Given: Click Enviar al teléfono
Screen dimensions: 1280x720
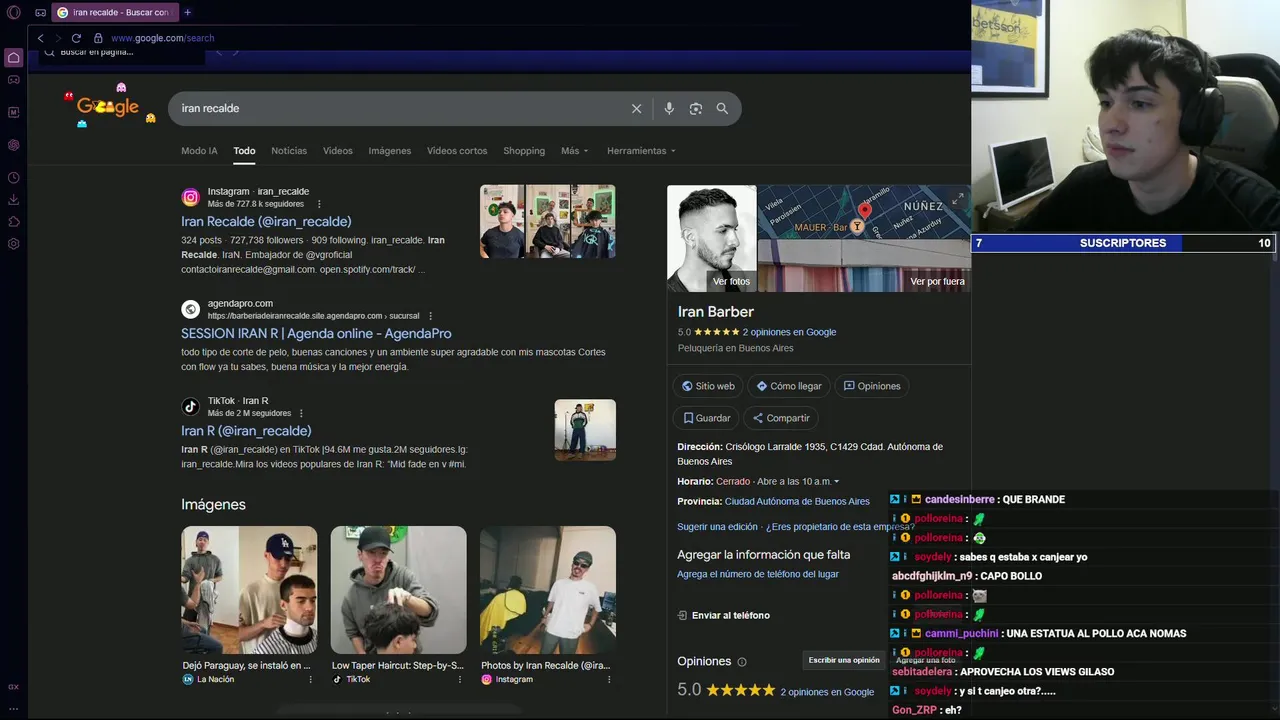Looking at the screenshot, I should [724, 616].
